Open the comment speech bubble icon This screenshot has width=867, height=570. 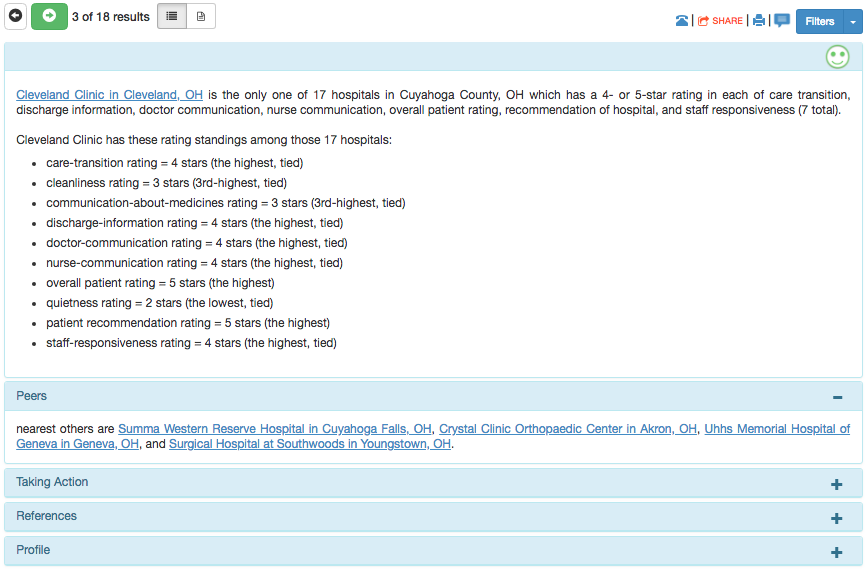point(782,21)
